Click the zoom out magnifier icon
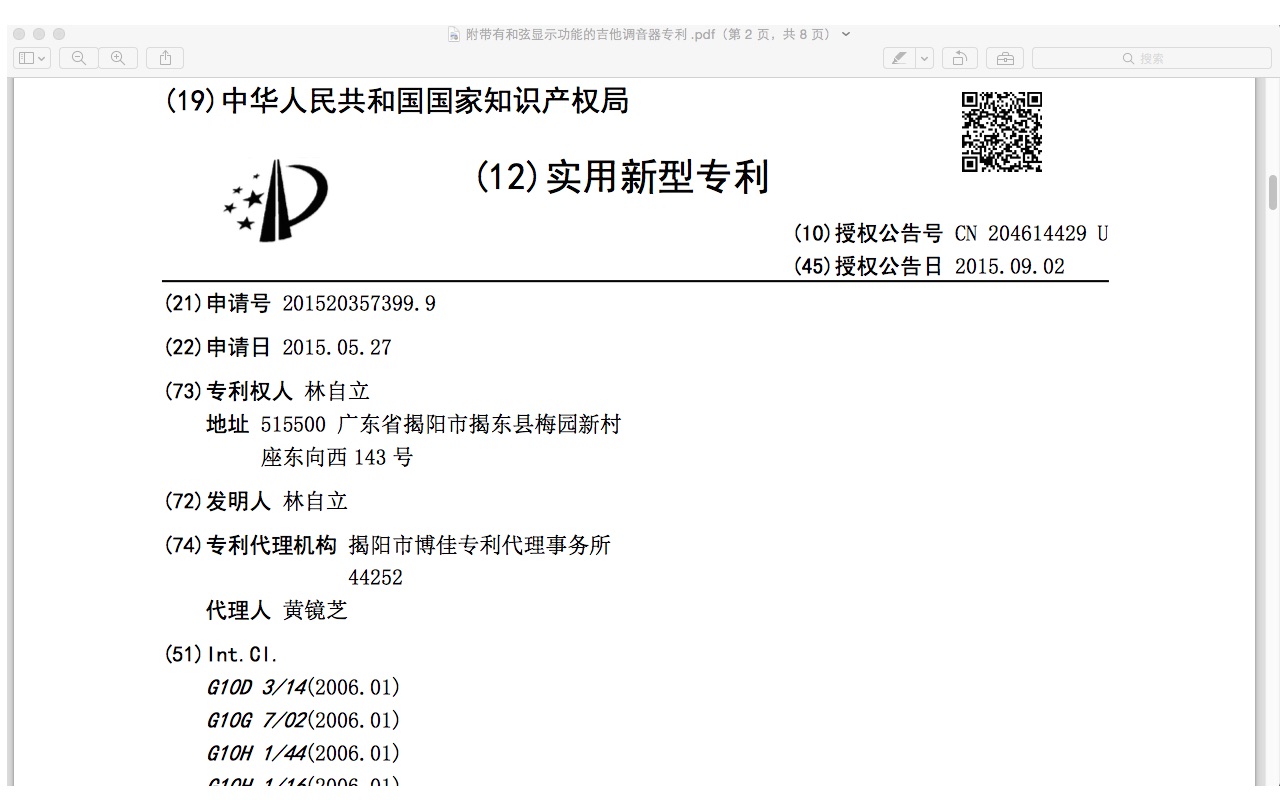The height and width of the screenshot is (800, 1280). [x=79, y=58]
